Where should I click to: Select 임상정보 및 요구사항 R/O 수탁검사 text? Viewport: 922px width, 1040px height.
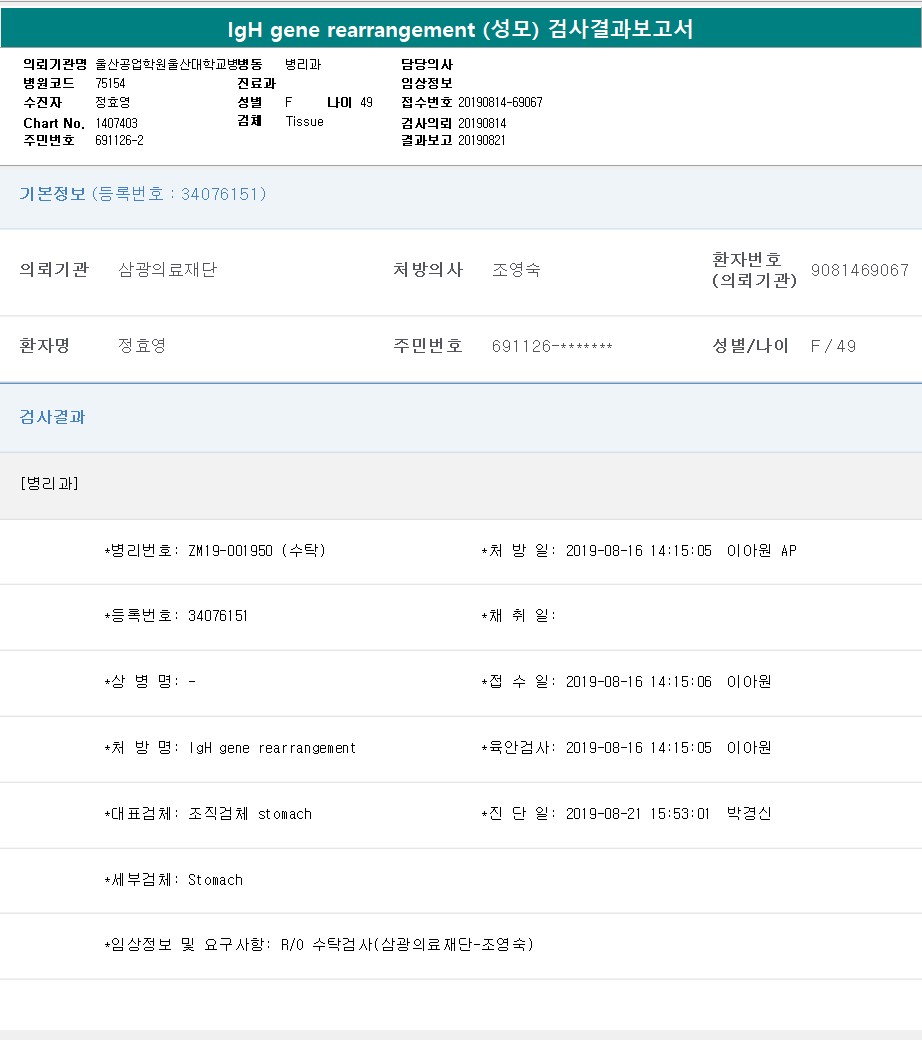[319, 944]
